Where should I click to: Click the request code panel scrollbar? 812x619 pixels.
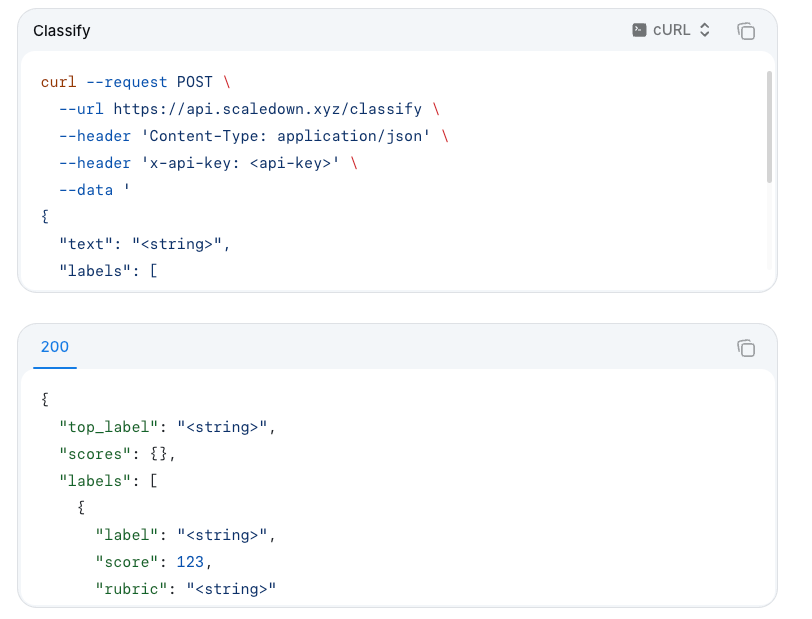point(769,127)
